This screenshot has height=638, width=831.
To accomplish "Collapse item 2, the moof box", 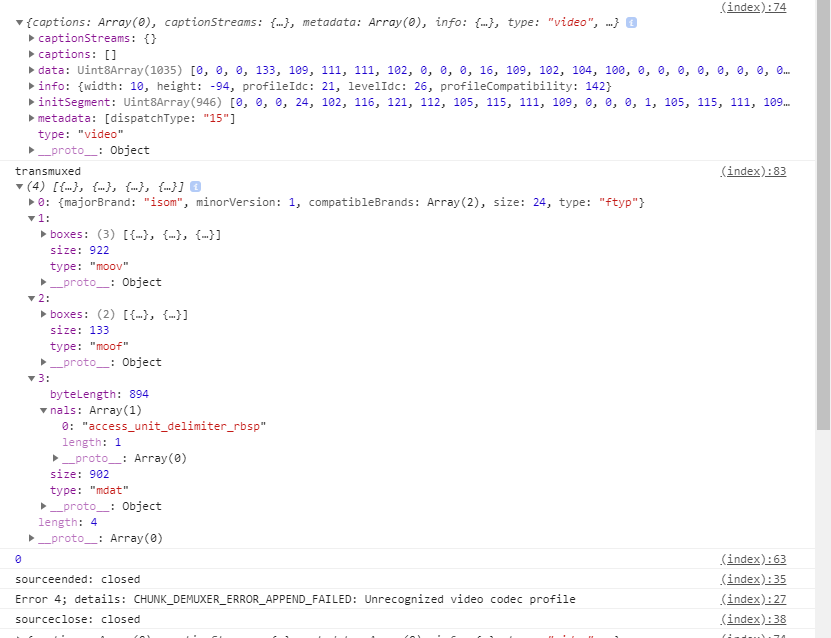I will (32, 297).
